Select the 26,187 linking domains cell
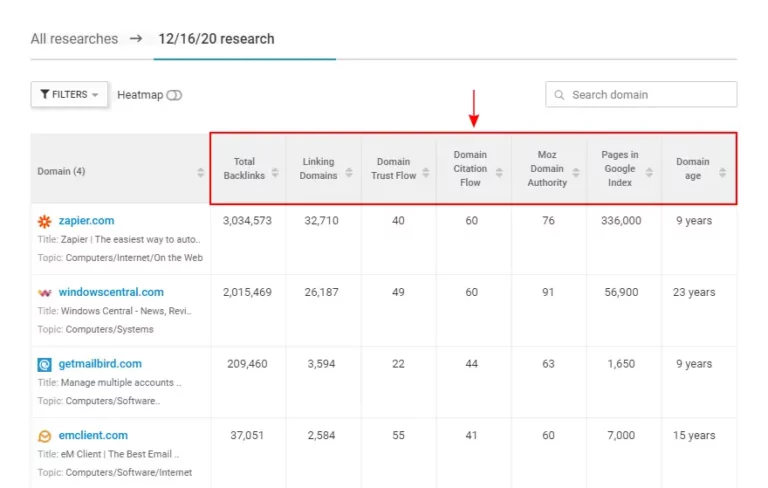Viewport: 768px width, 488px height. [321, 292]
